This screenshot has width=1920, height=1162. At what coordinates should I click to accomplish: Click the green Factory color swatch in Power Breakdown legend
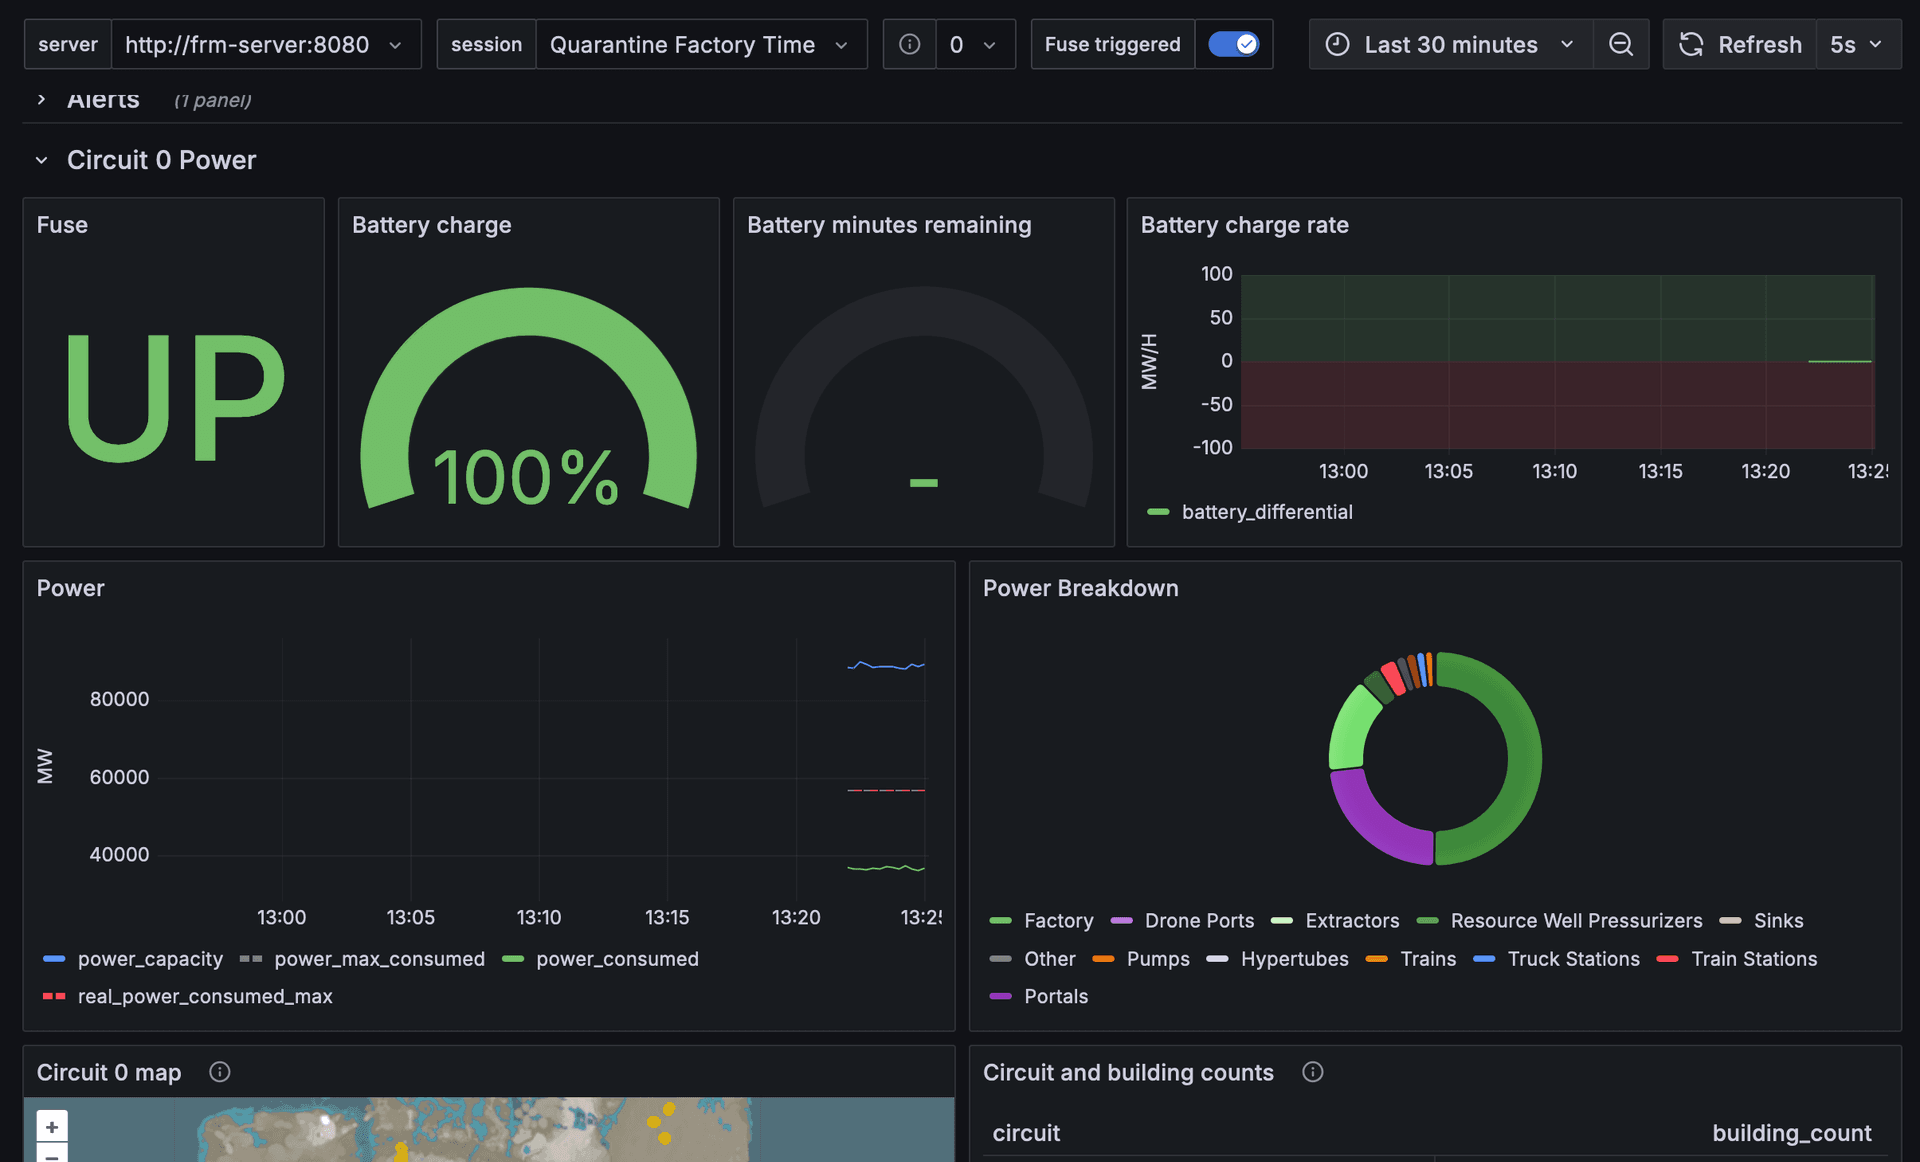(1000, 920)
